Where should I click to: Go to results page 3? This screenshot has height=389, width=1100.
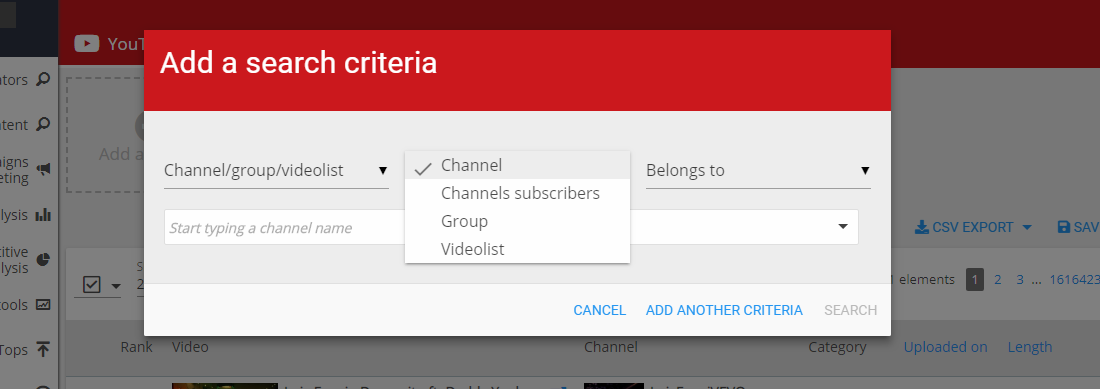click(x=1020, y=280)
